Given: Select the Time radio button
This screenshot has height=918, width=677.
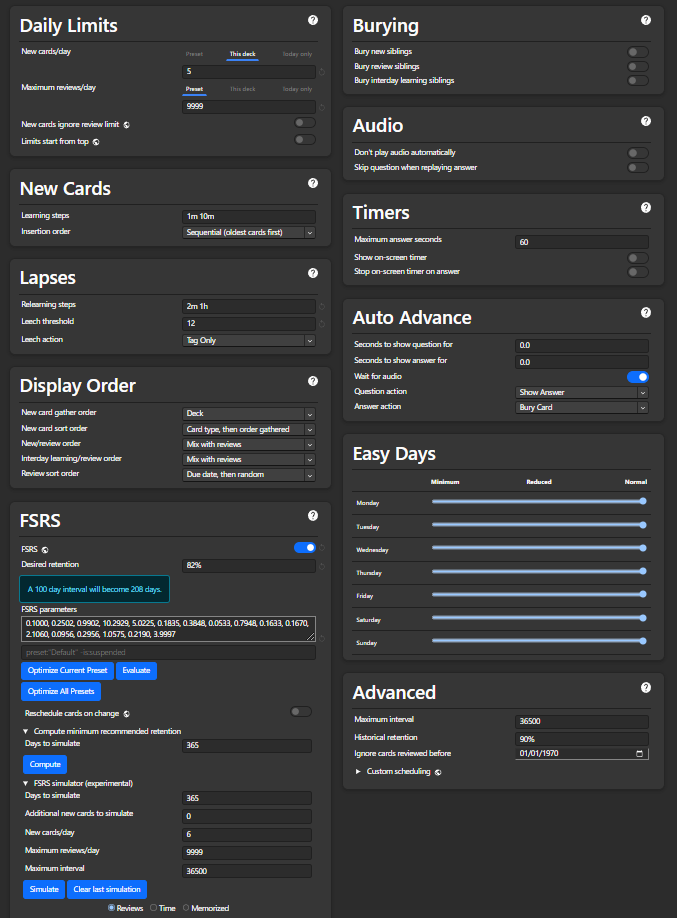Looking at the screenshot, I should [x=154, y=908].
